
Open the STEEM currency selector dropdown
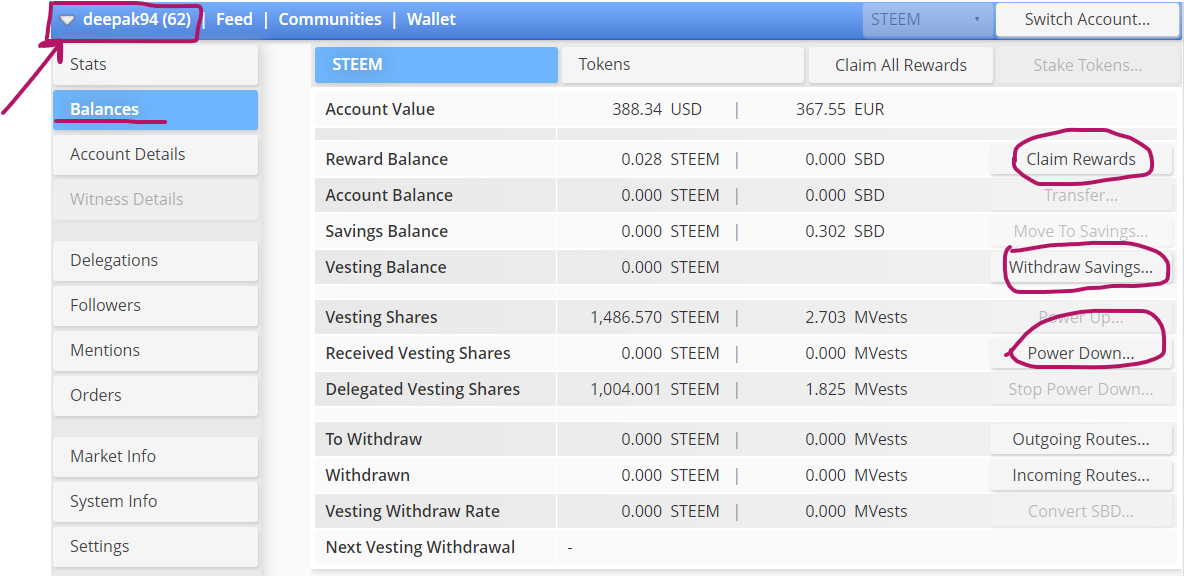click(926, 20)
